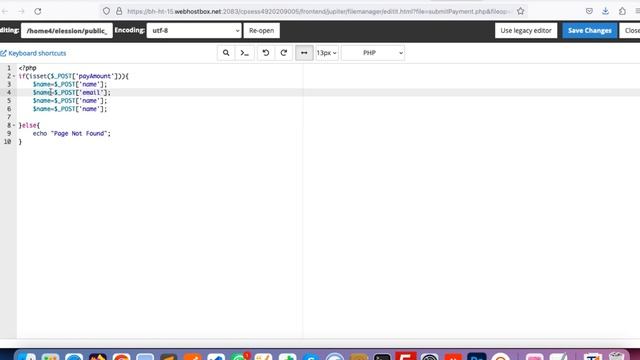Click the Re-open button
This screenshot has width=640, height=360.
click(x=262, y=31)
